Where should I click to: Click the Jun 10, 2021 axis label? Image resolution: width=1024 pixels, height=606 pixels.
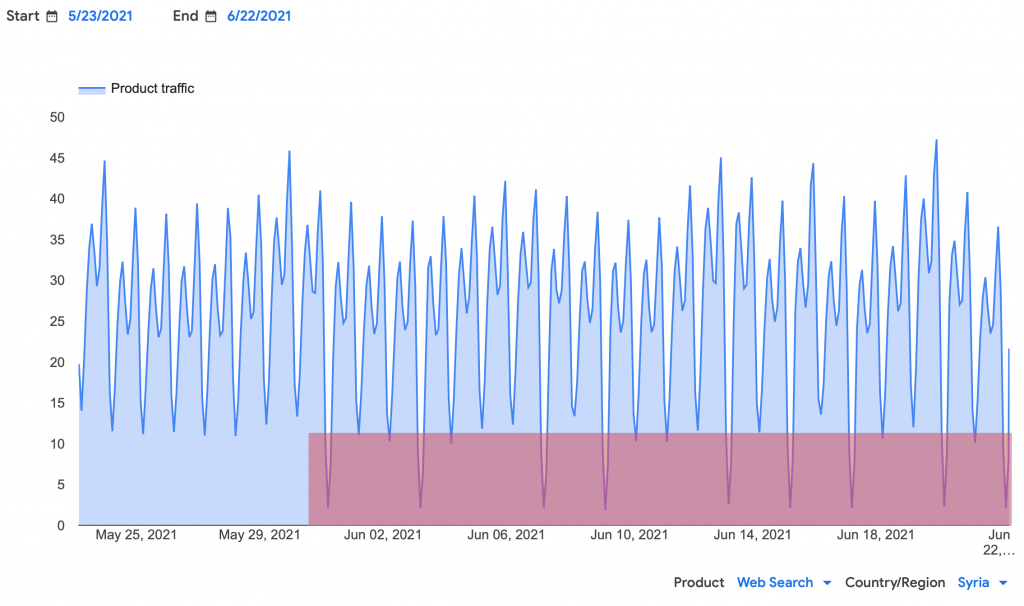click(x=629, y=535)
